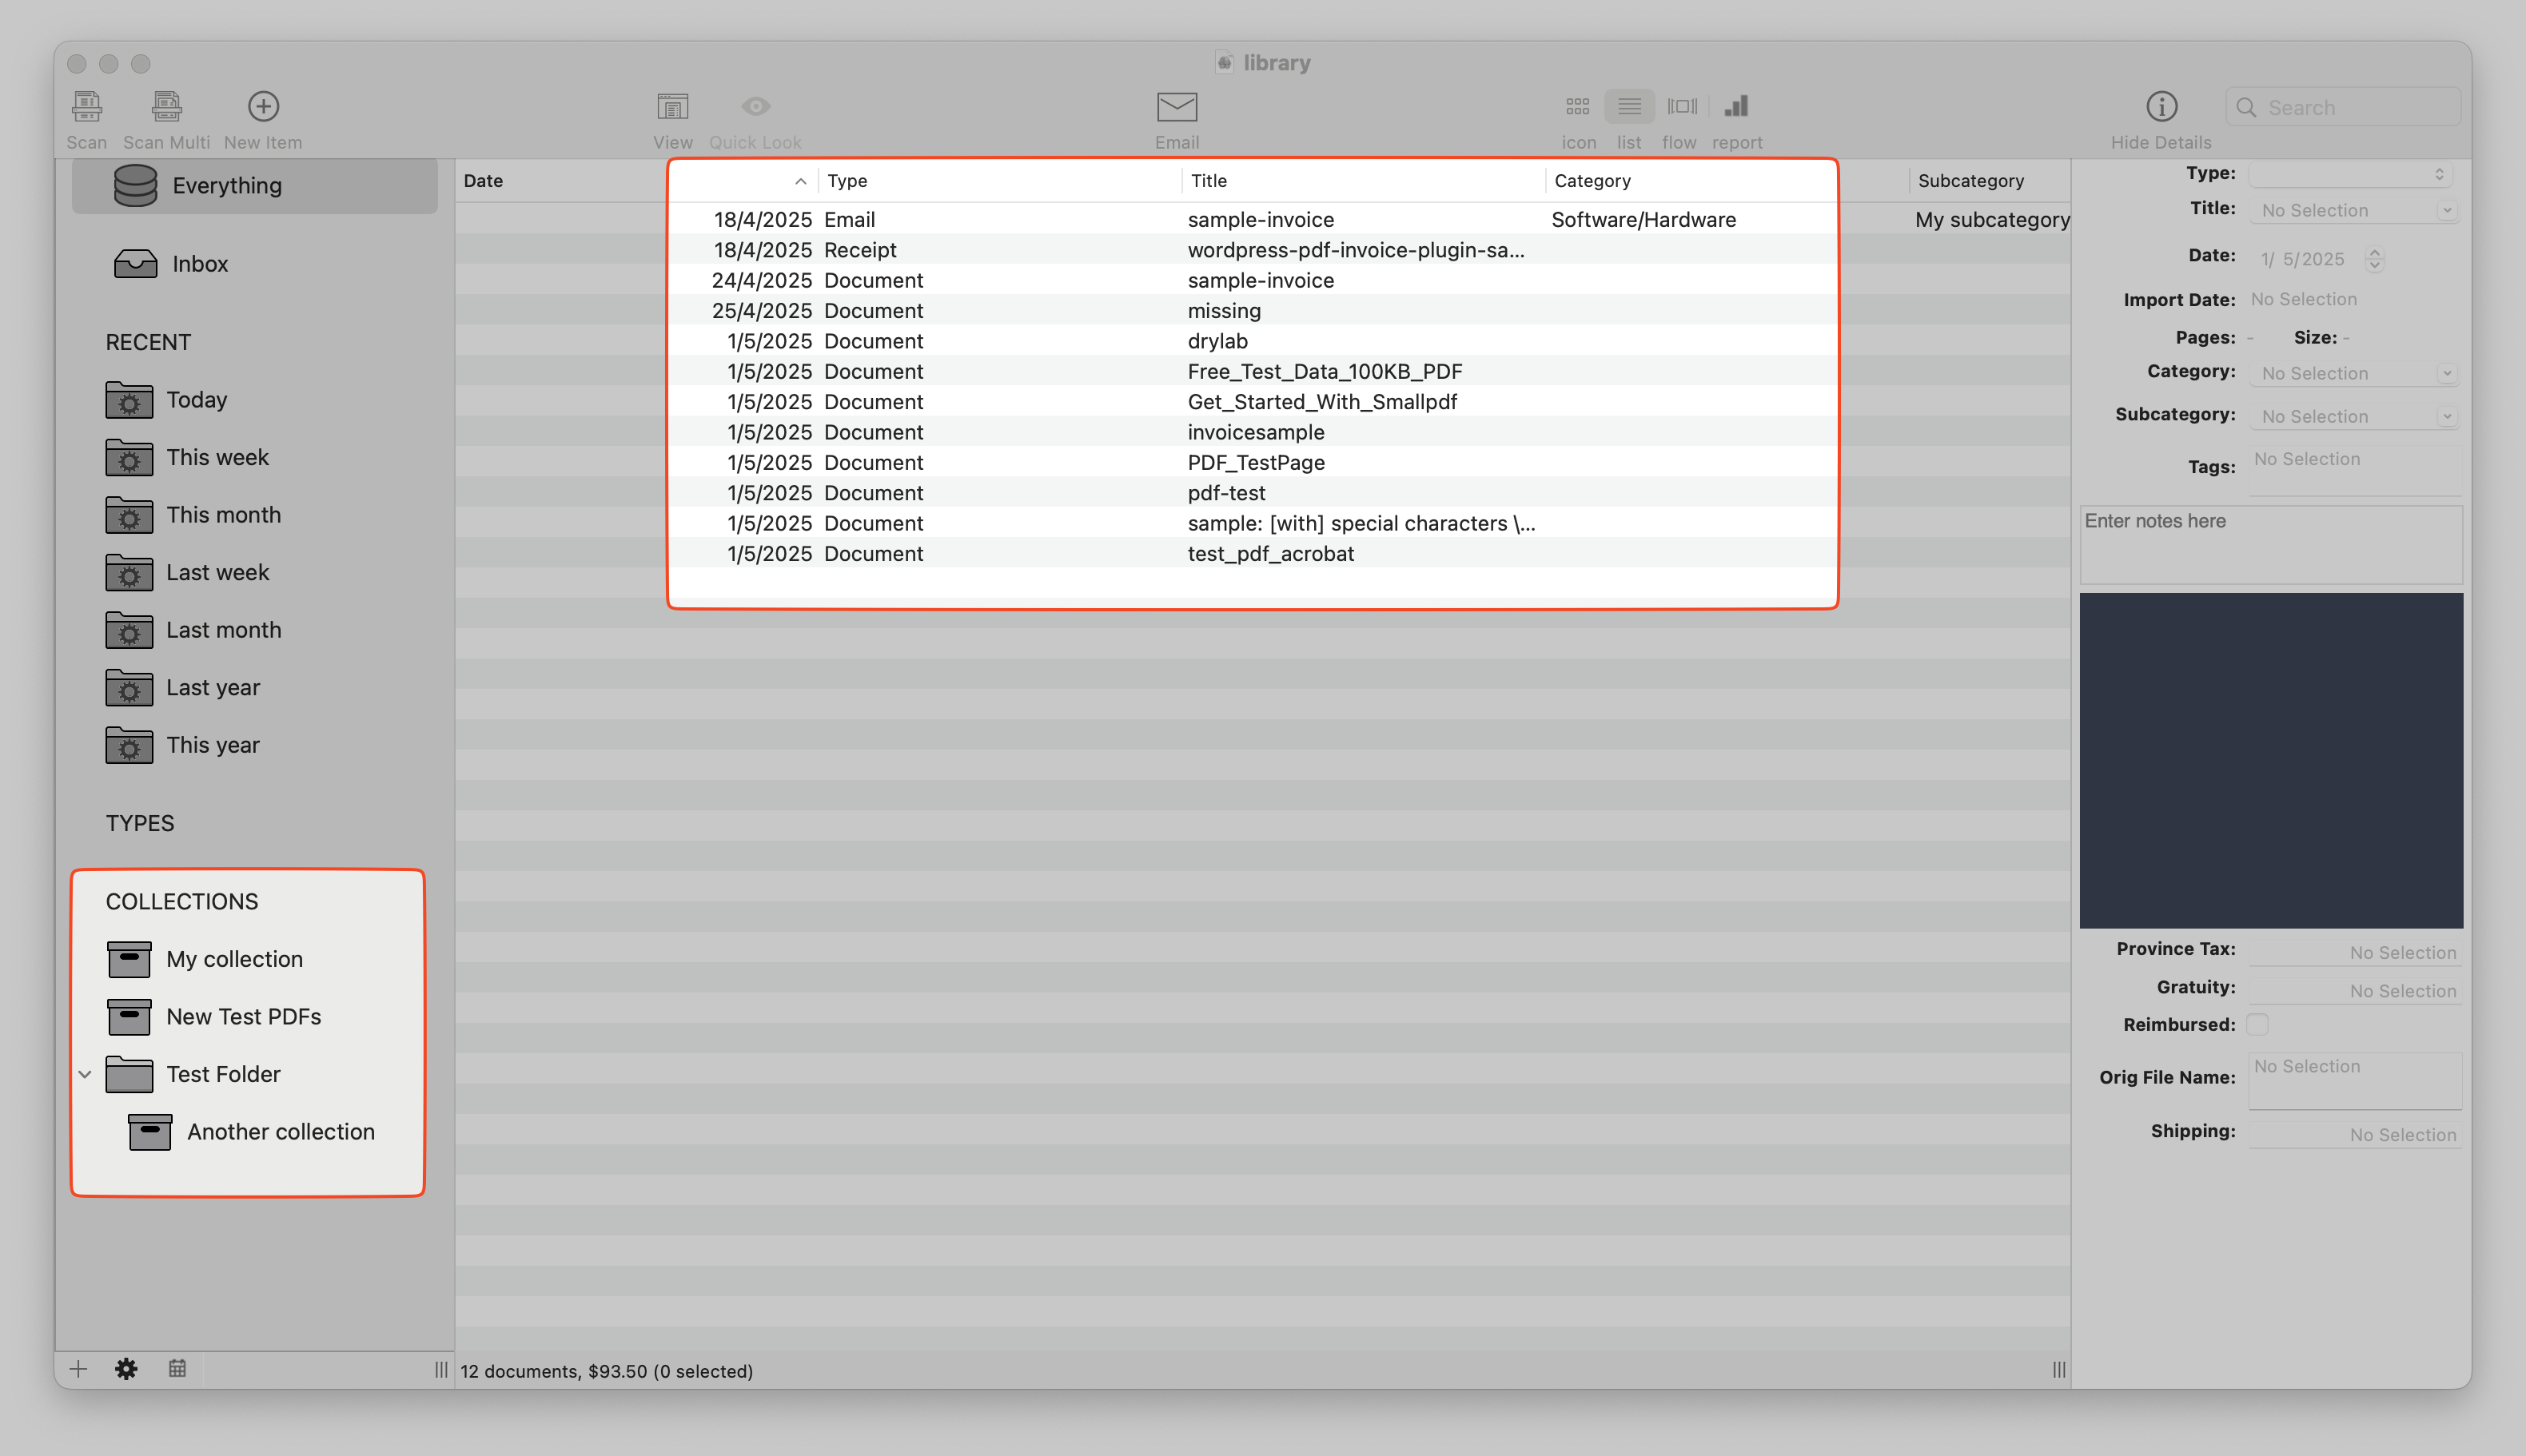The width and height of the screenshot is (2526, 1456).
Task: Open the This week smart folder
Action: coord(129,457)
